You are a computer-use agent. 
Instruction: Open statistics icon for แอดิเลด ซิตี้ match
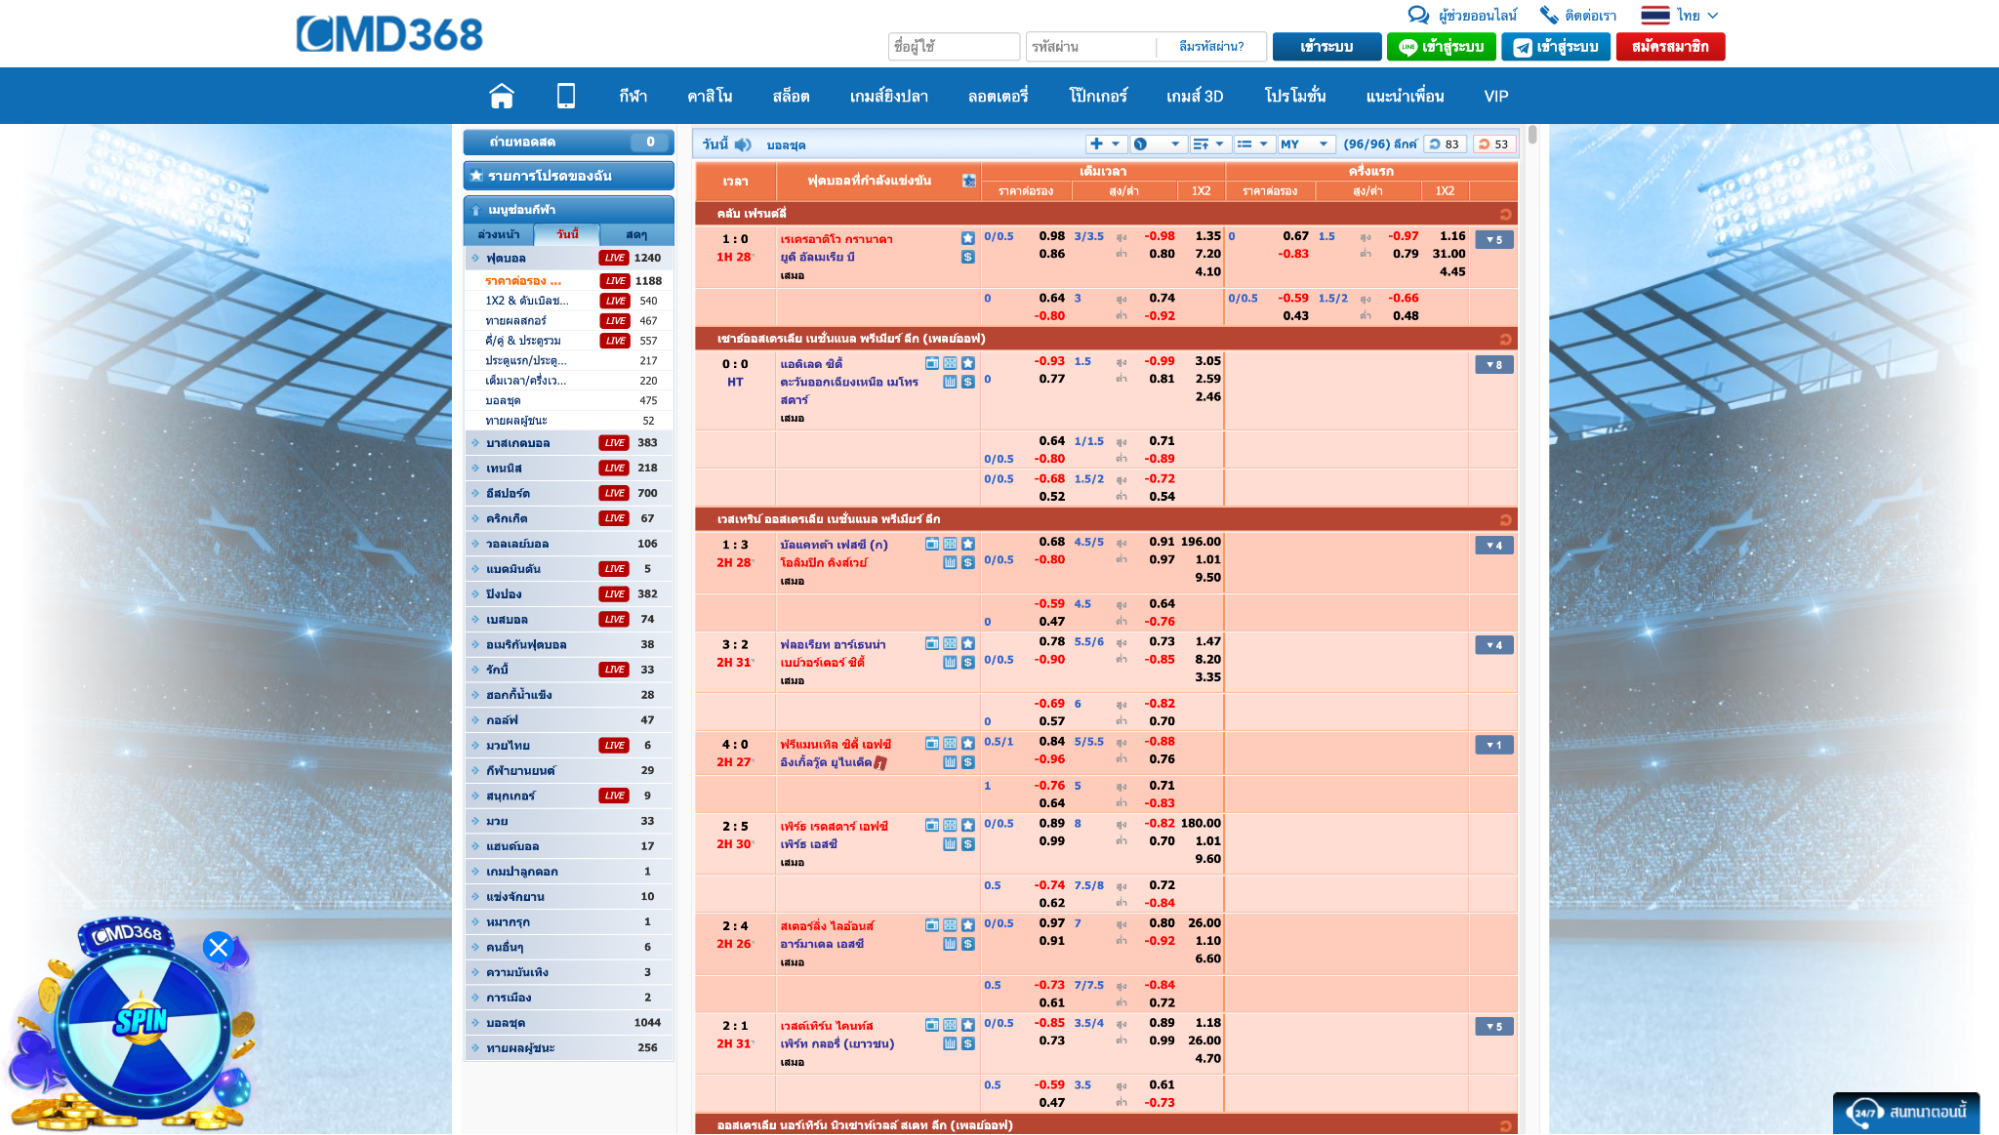[x=950, y=382]
